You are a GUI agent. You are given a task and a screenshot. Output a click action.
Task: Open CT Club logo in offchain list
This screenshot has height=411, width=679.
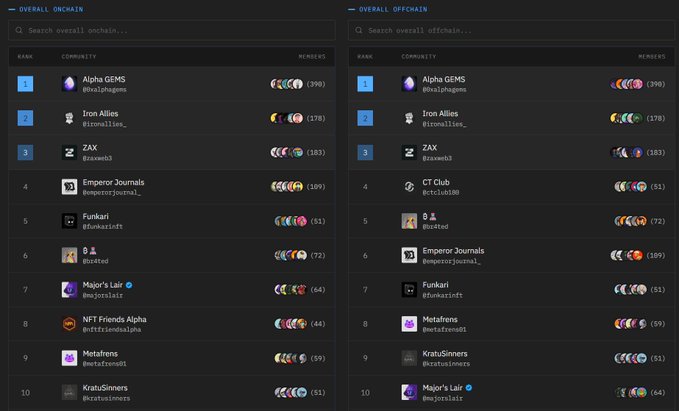[409, 187]
